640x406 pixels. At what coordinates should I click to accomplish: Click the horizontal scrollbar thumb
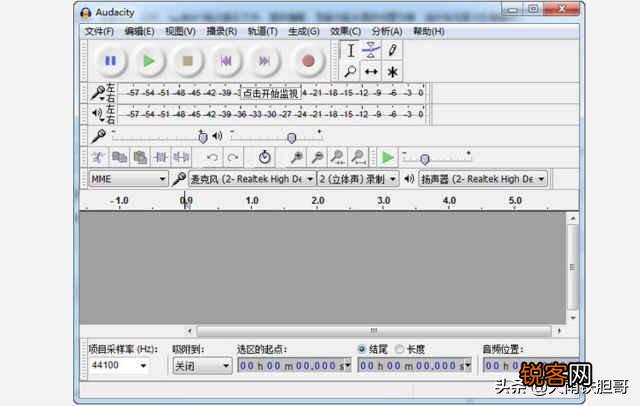373,331
